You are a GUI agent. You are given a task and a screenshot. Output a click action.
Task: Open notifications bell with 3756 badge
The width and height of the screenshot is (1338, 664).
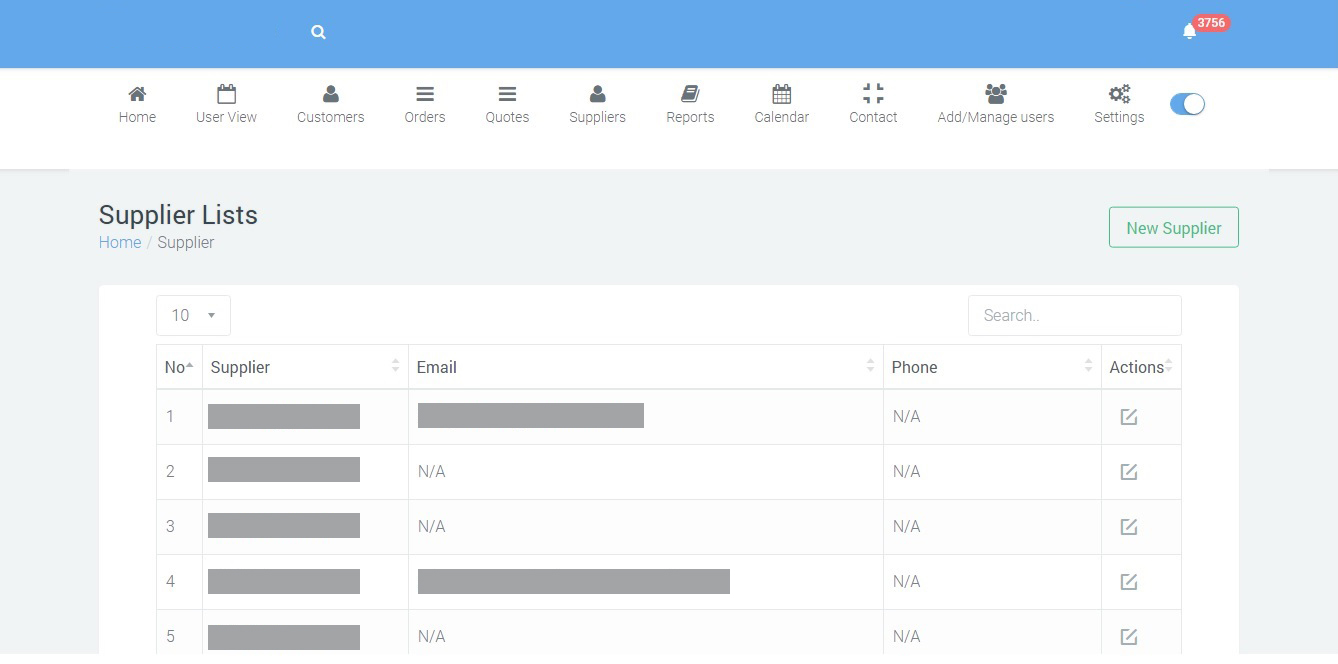click(1189, 31)
